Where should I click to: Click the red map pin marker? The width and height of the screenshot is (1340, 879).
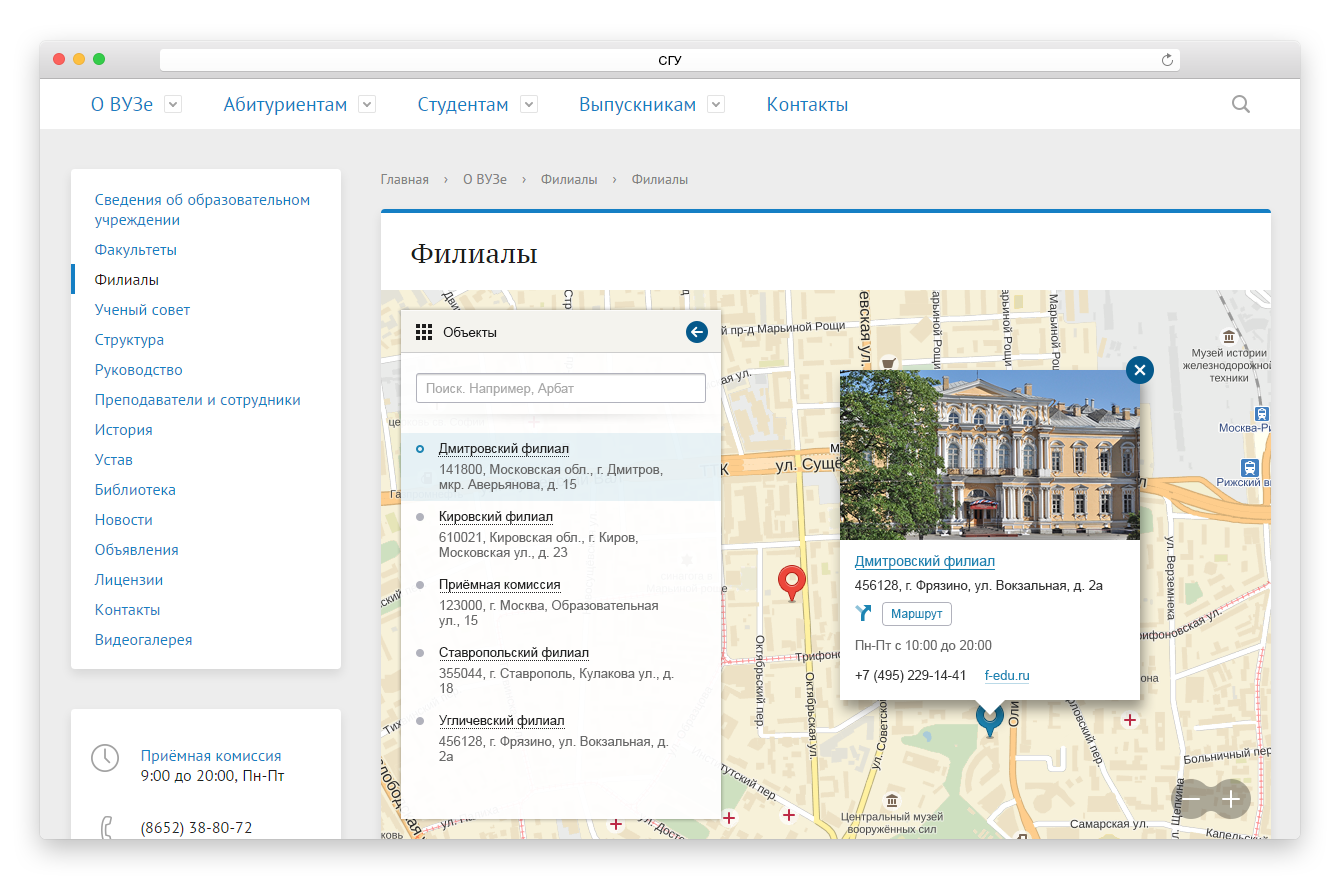coord(792,581)
